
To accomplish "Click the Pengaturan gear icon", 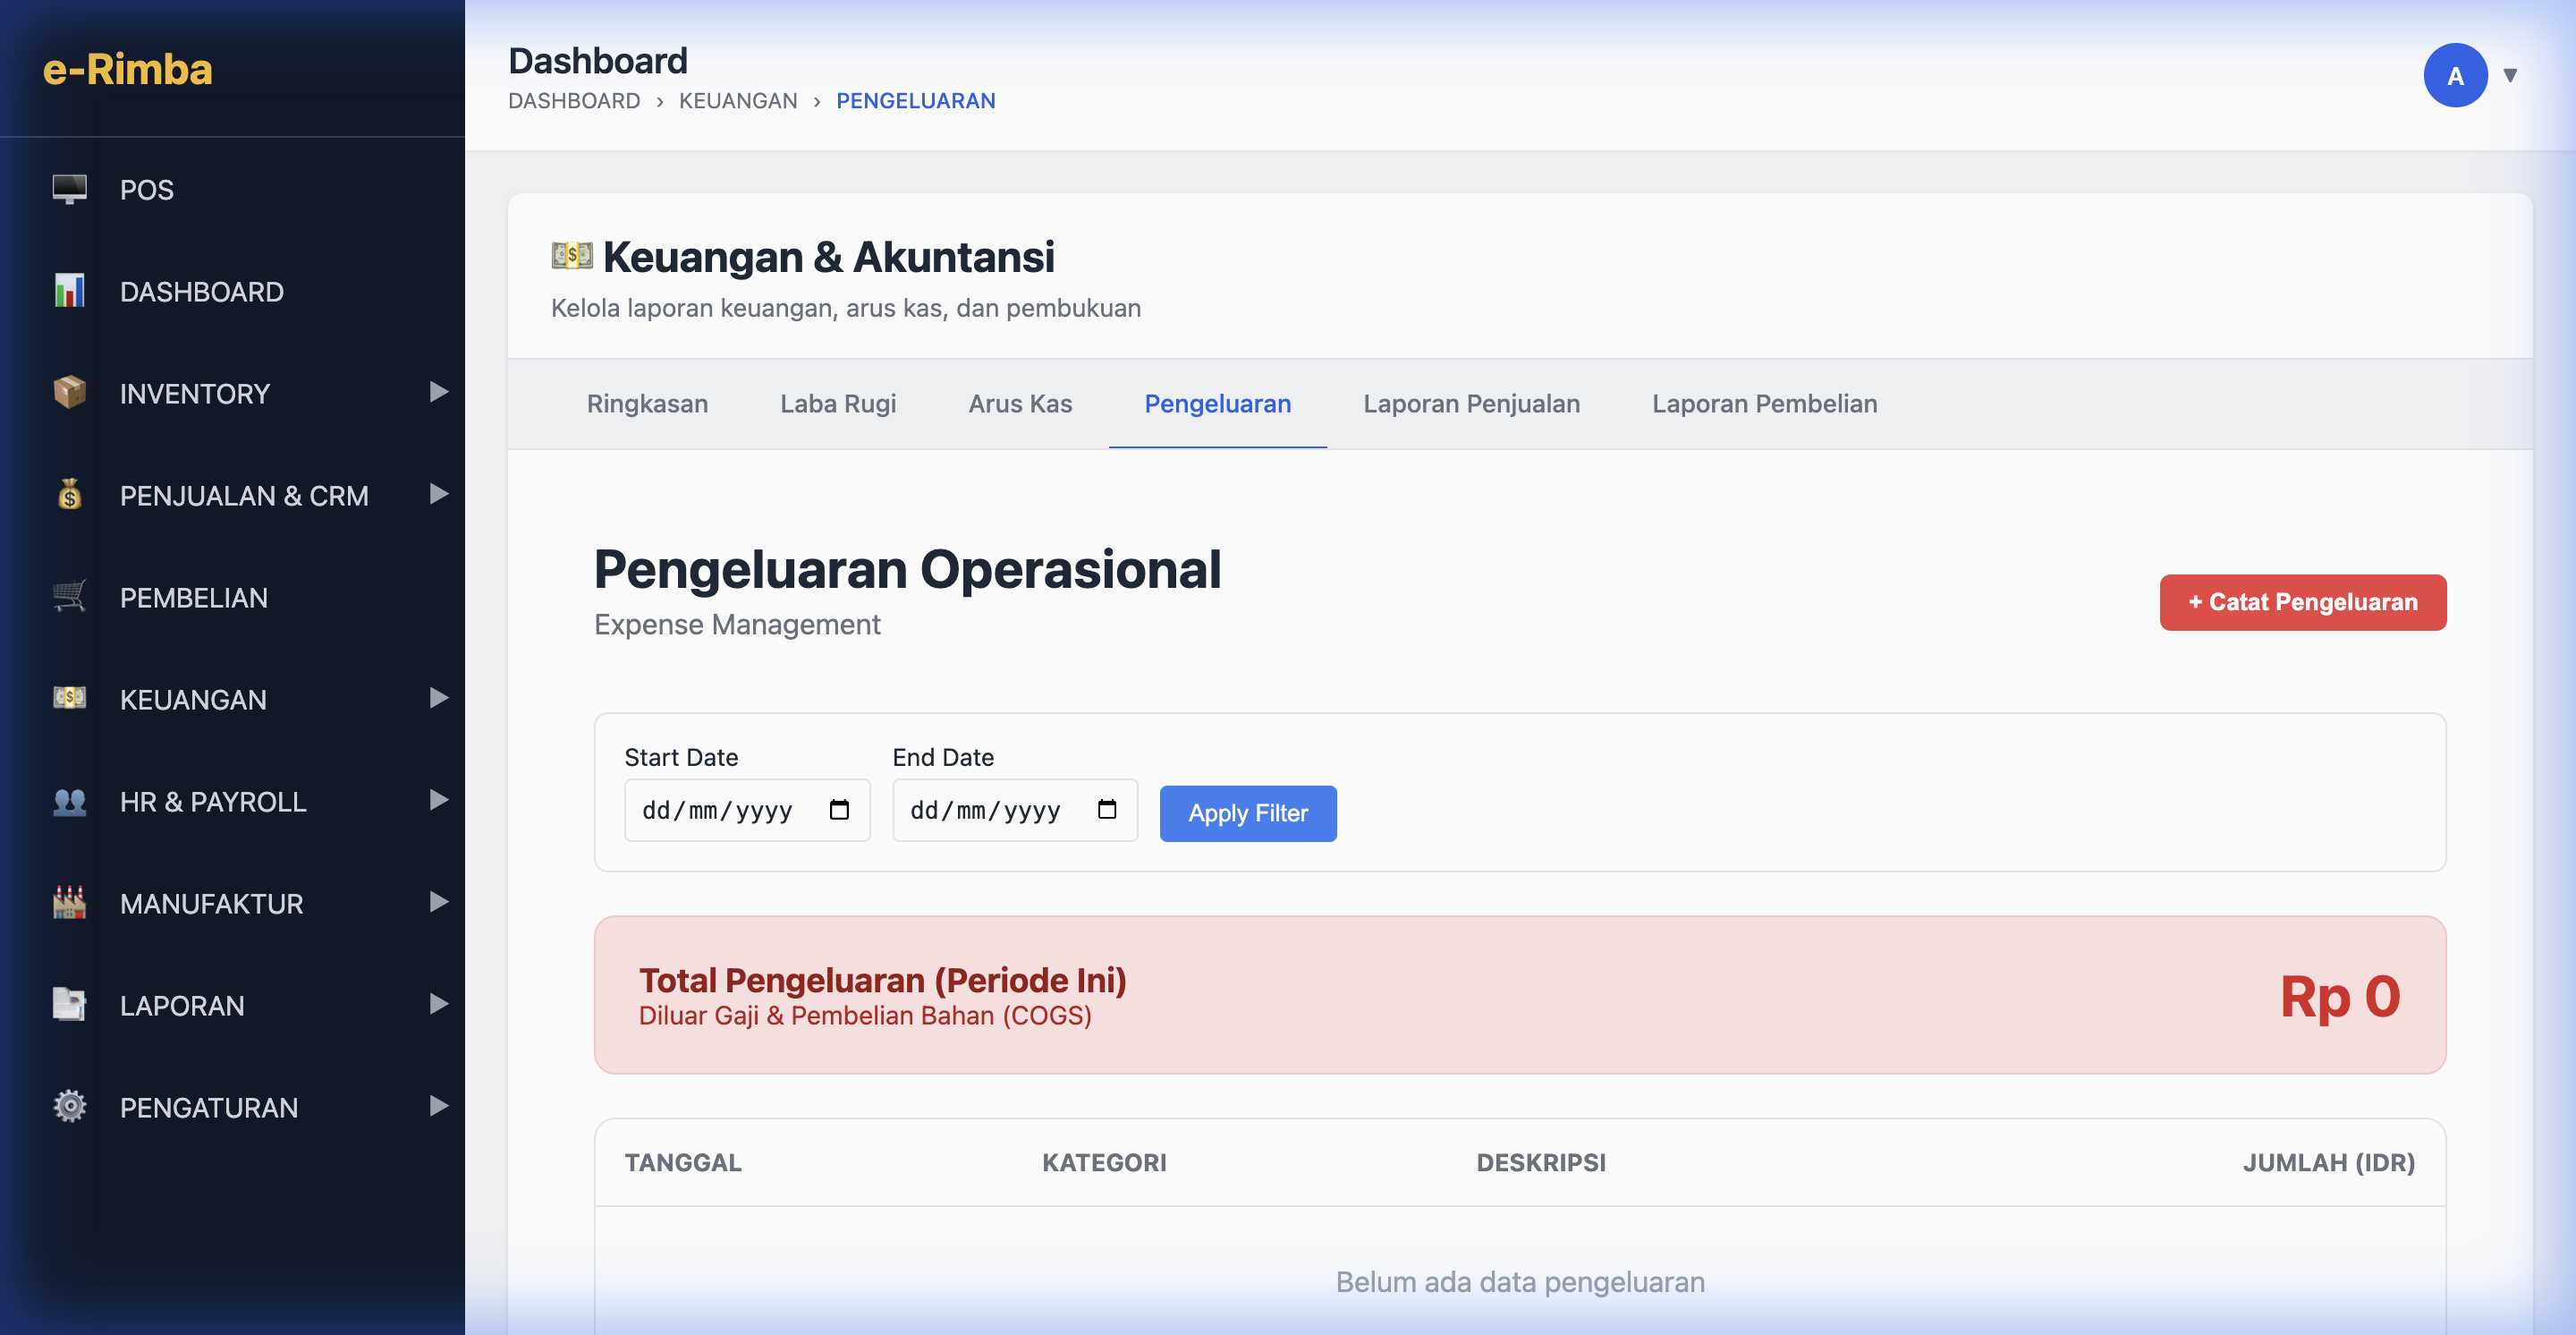I will coord(69,1107).
